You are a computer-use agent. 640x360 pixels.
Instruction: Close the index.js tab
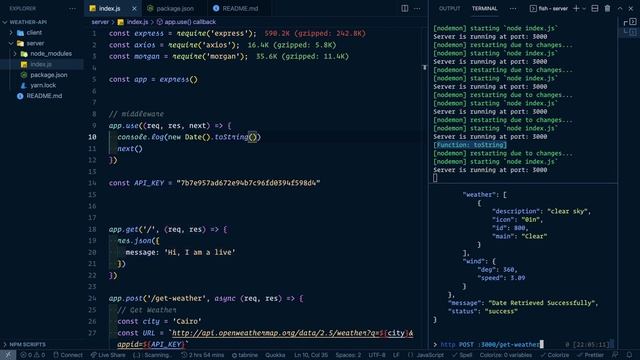(134, 8)
